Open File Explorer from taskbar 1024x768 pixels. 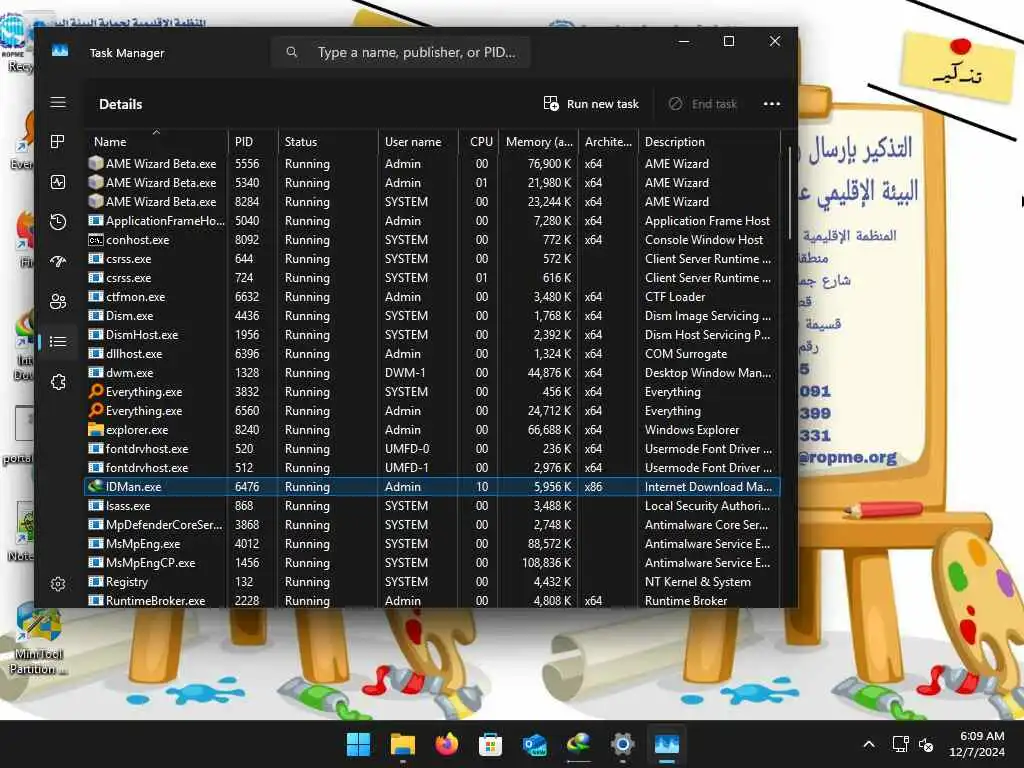point(402,744)
